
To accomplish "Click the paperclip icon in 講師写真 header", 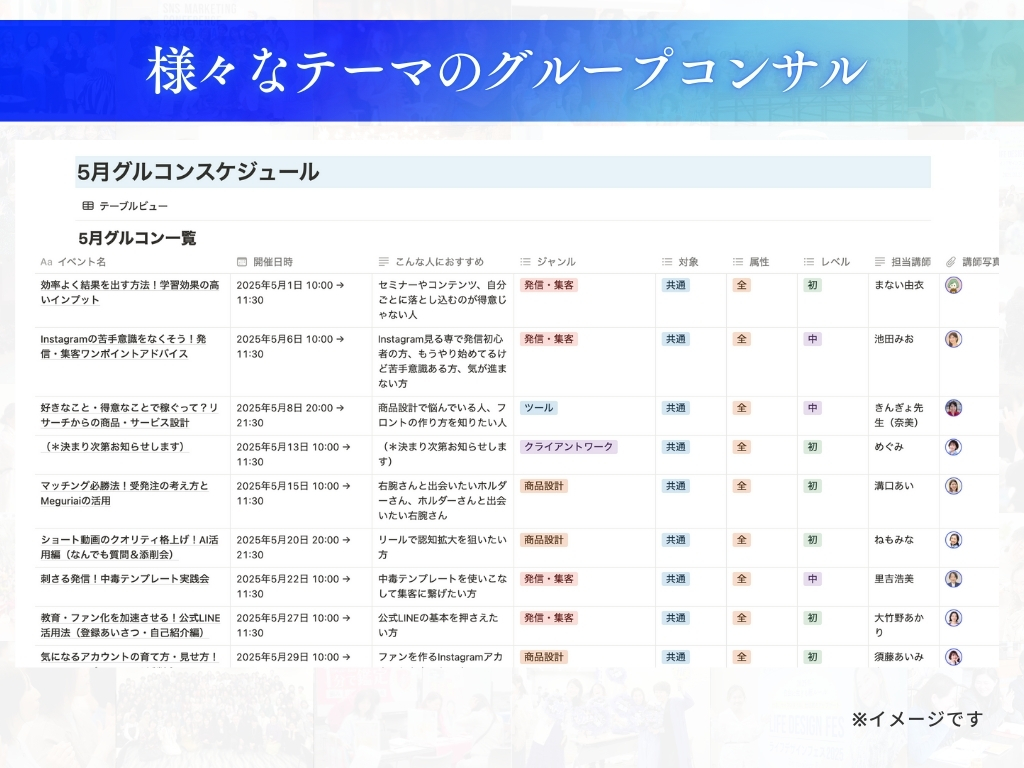I will tap(951, 262).
